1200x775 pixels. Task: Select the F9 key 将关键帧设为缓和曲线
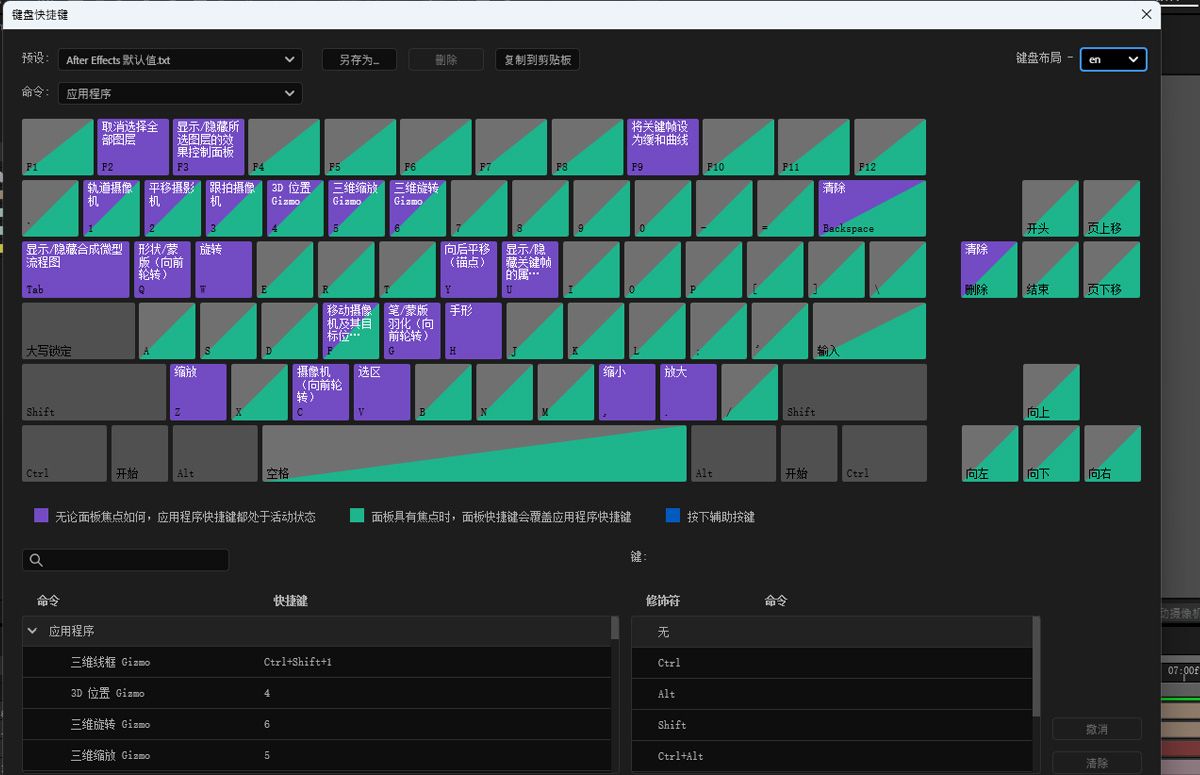point(662,147)
